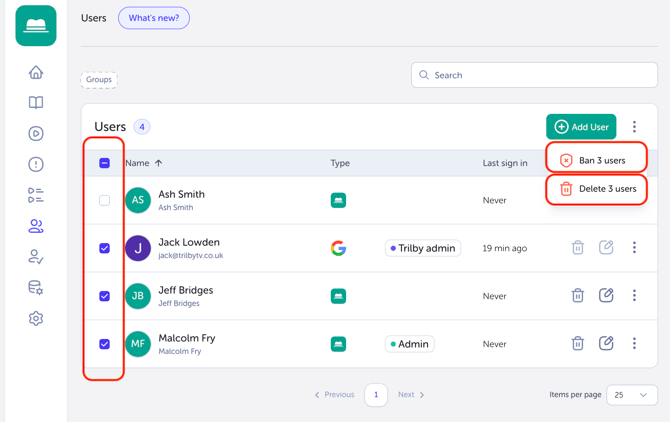The height and width of the screenshot is (422, 670).
Task: Click the Google type icon for Jack Lowden
Action: [338, 248]
